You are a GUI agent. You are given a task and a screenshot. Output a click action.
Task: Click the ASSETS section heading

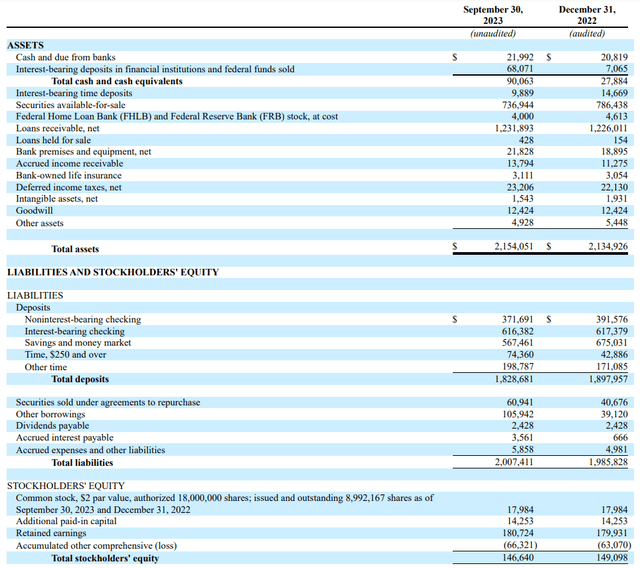coord(25,45)
